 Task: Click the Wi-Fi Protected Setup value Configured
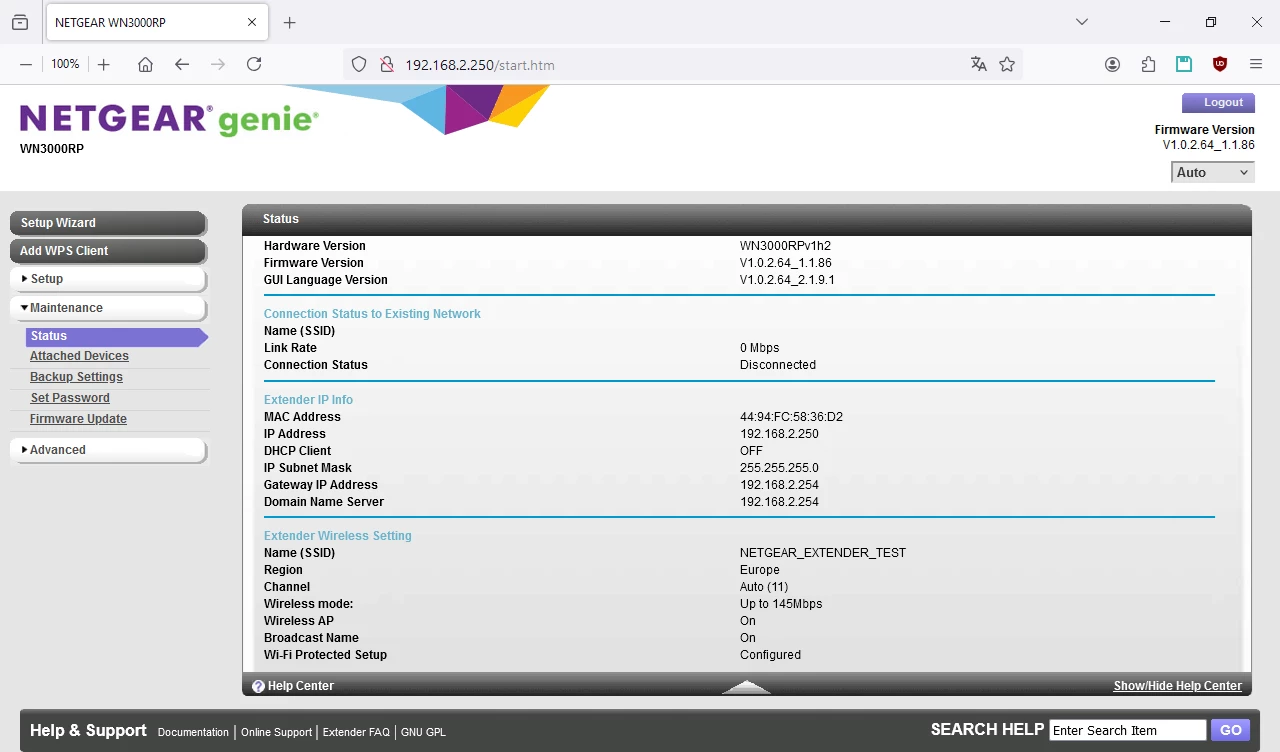click(x=770, y=655)
